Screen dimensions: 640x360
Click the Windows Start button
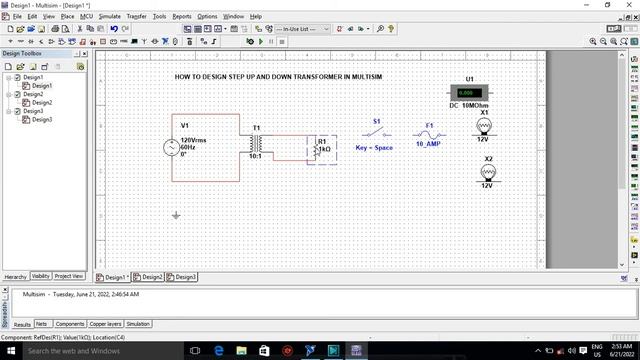11,351
